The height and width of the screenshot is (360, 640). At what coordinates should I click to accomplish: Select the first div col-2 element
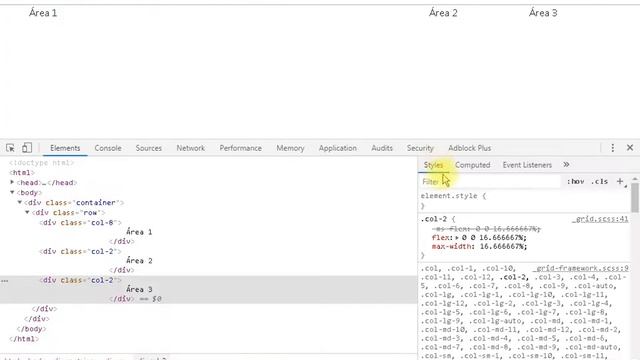(x=80, y=251)
